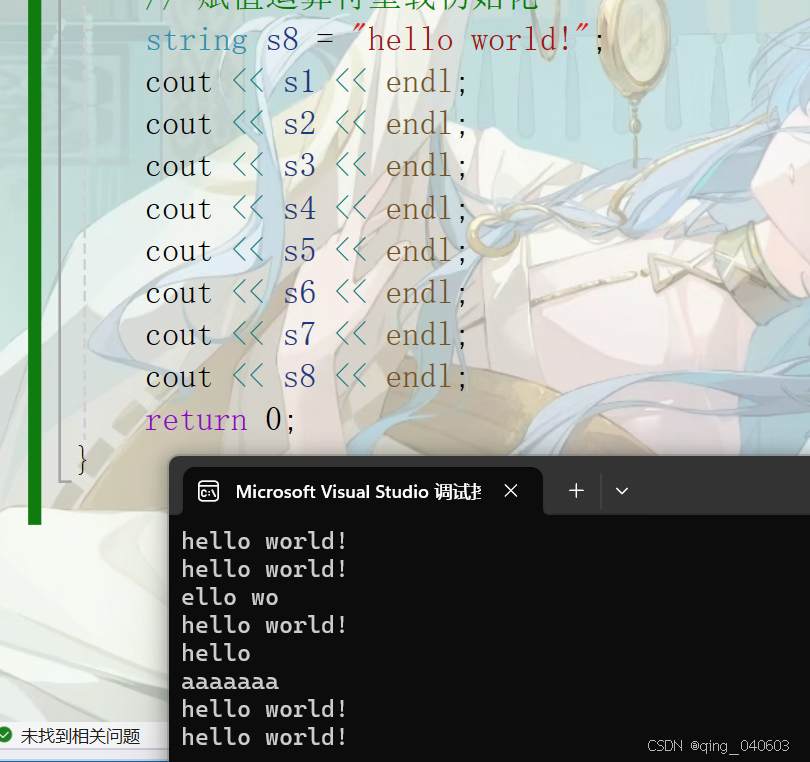Click the code line 'cout << s8 << endl;'
The width and height of the screenshot is (810, 762).
tap(306, 377)
